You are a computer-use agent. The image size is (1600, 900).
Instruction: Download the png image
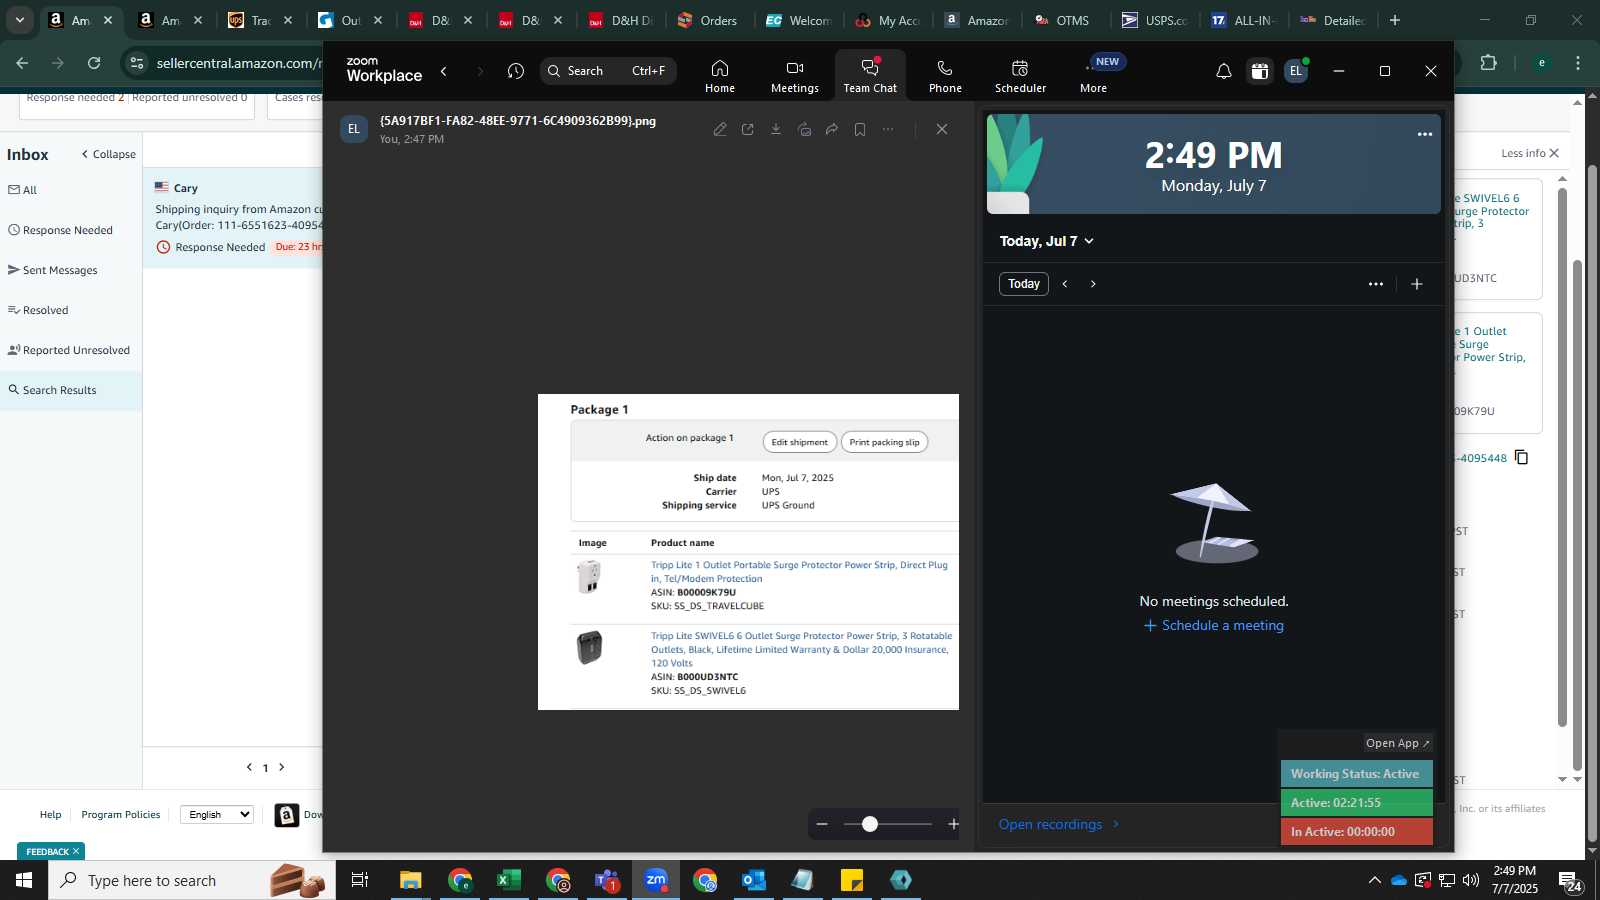pyautogui.click(x=776, y=129)
